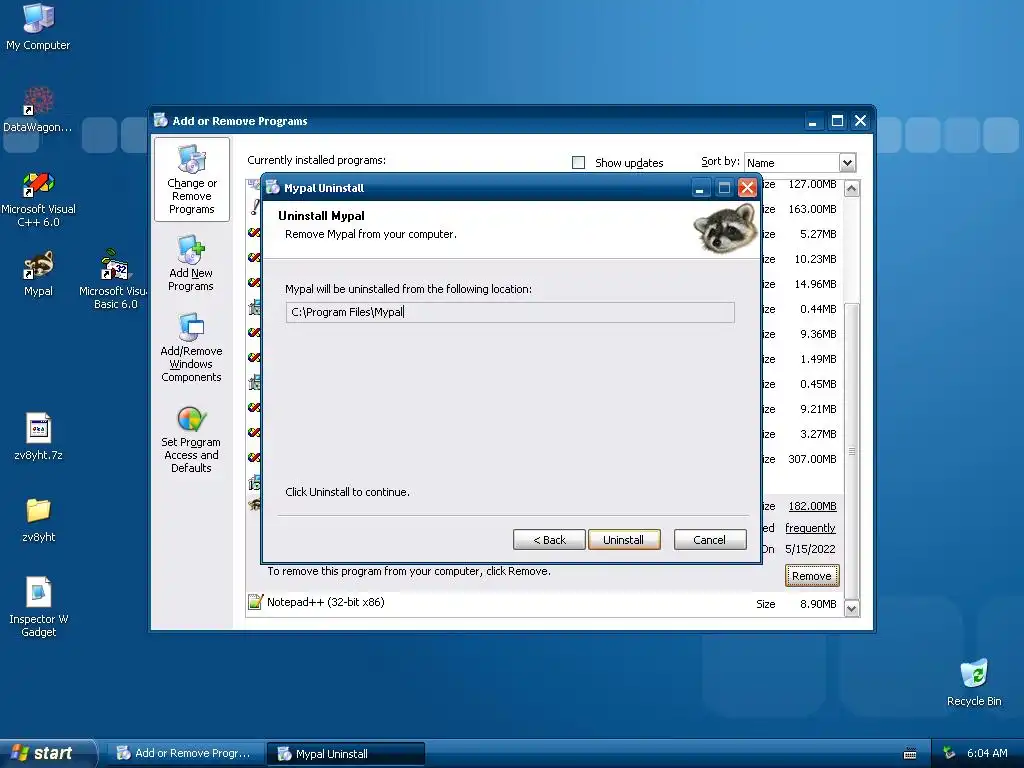The width and height of the screenshot is (1024, 768).
Task: Close the Mypal Uninstall dialog
Action: tap(747, 188)
